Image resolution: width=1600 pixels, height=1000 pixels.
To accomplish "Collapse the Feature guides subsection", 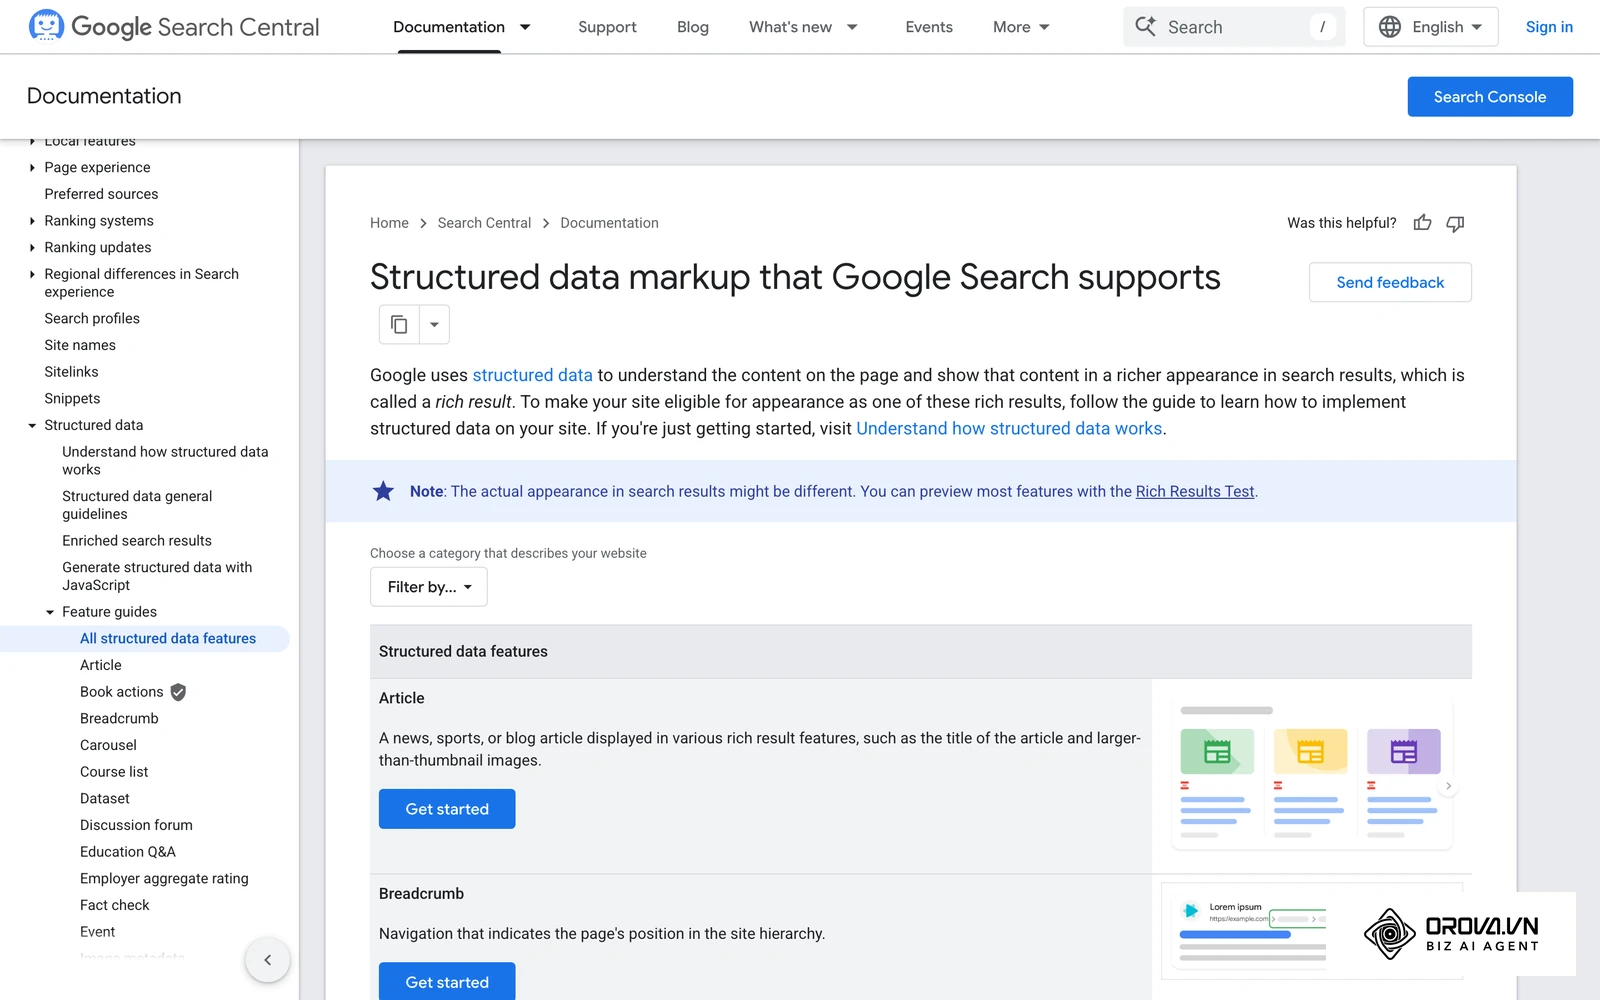I will 50,612.
